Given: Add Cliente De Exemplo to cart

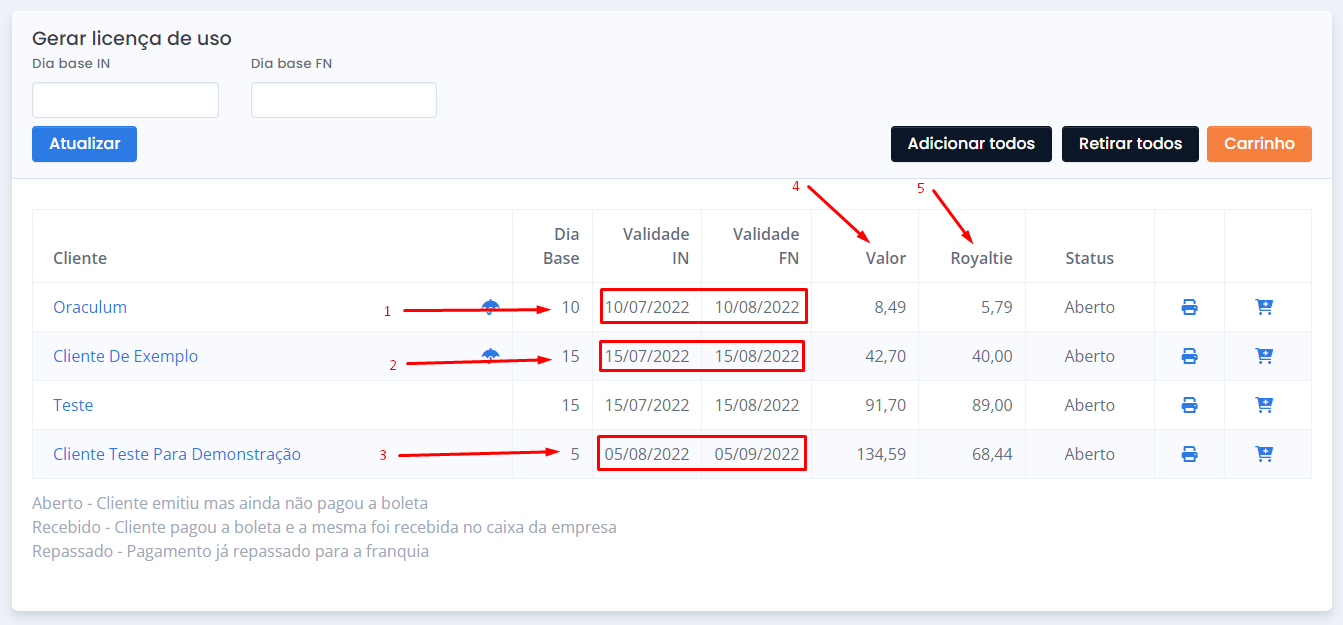Looking at the screenshot, I should (1264, 357).
